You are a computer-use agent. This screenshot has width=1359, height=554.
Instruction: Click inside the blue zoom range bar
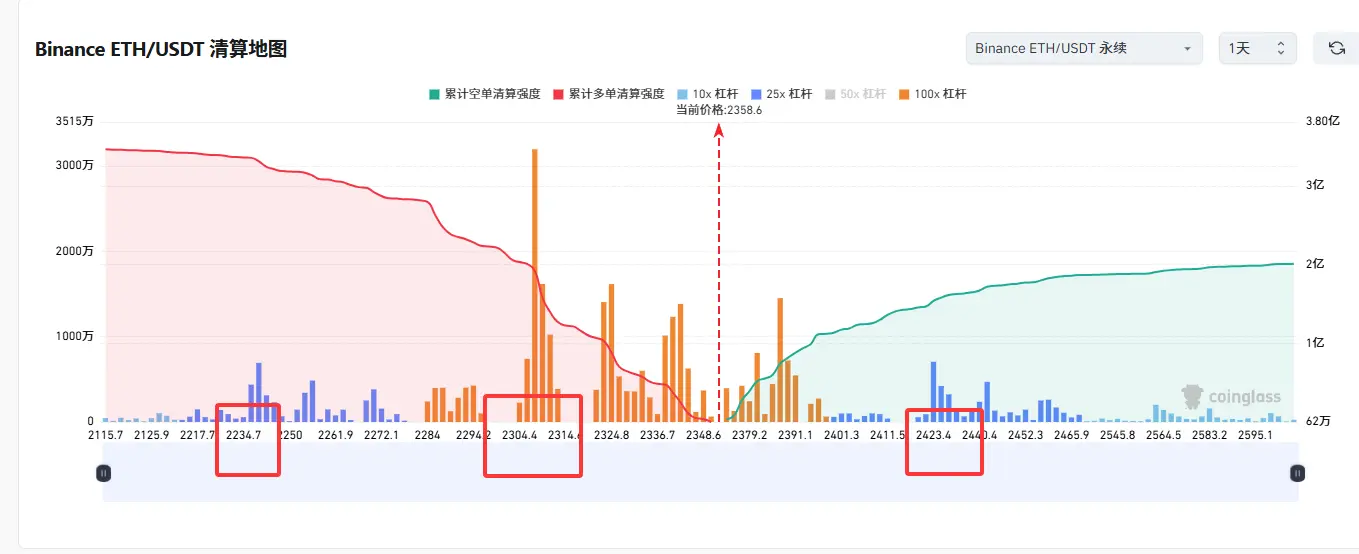700,473
